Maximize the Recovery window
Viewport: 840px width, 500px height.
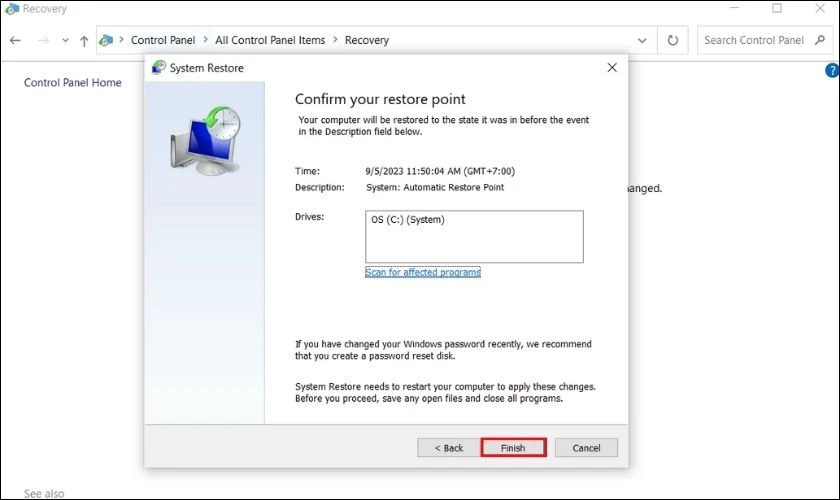(x=777, y=8)
